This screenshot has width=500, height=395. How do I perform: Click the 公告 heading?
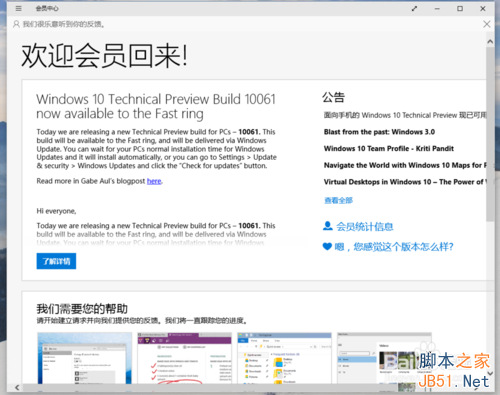pos(333,97)
